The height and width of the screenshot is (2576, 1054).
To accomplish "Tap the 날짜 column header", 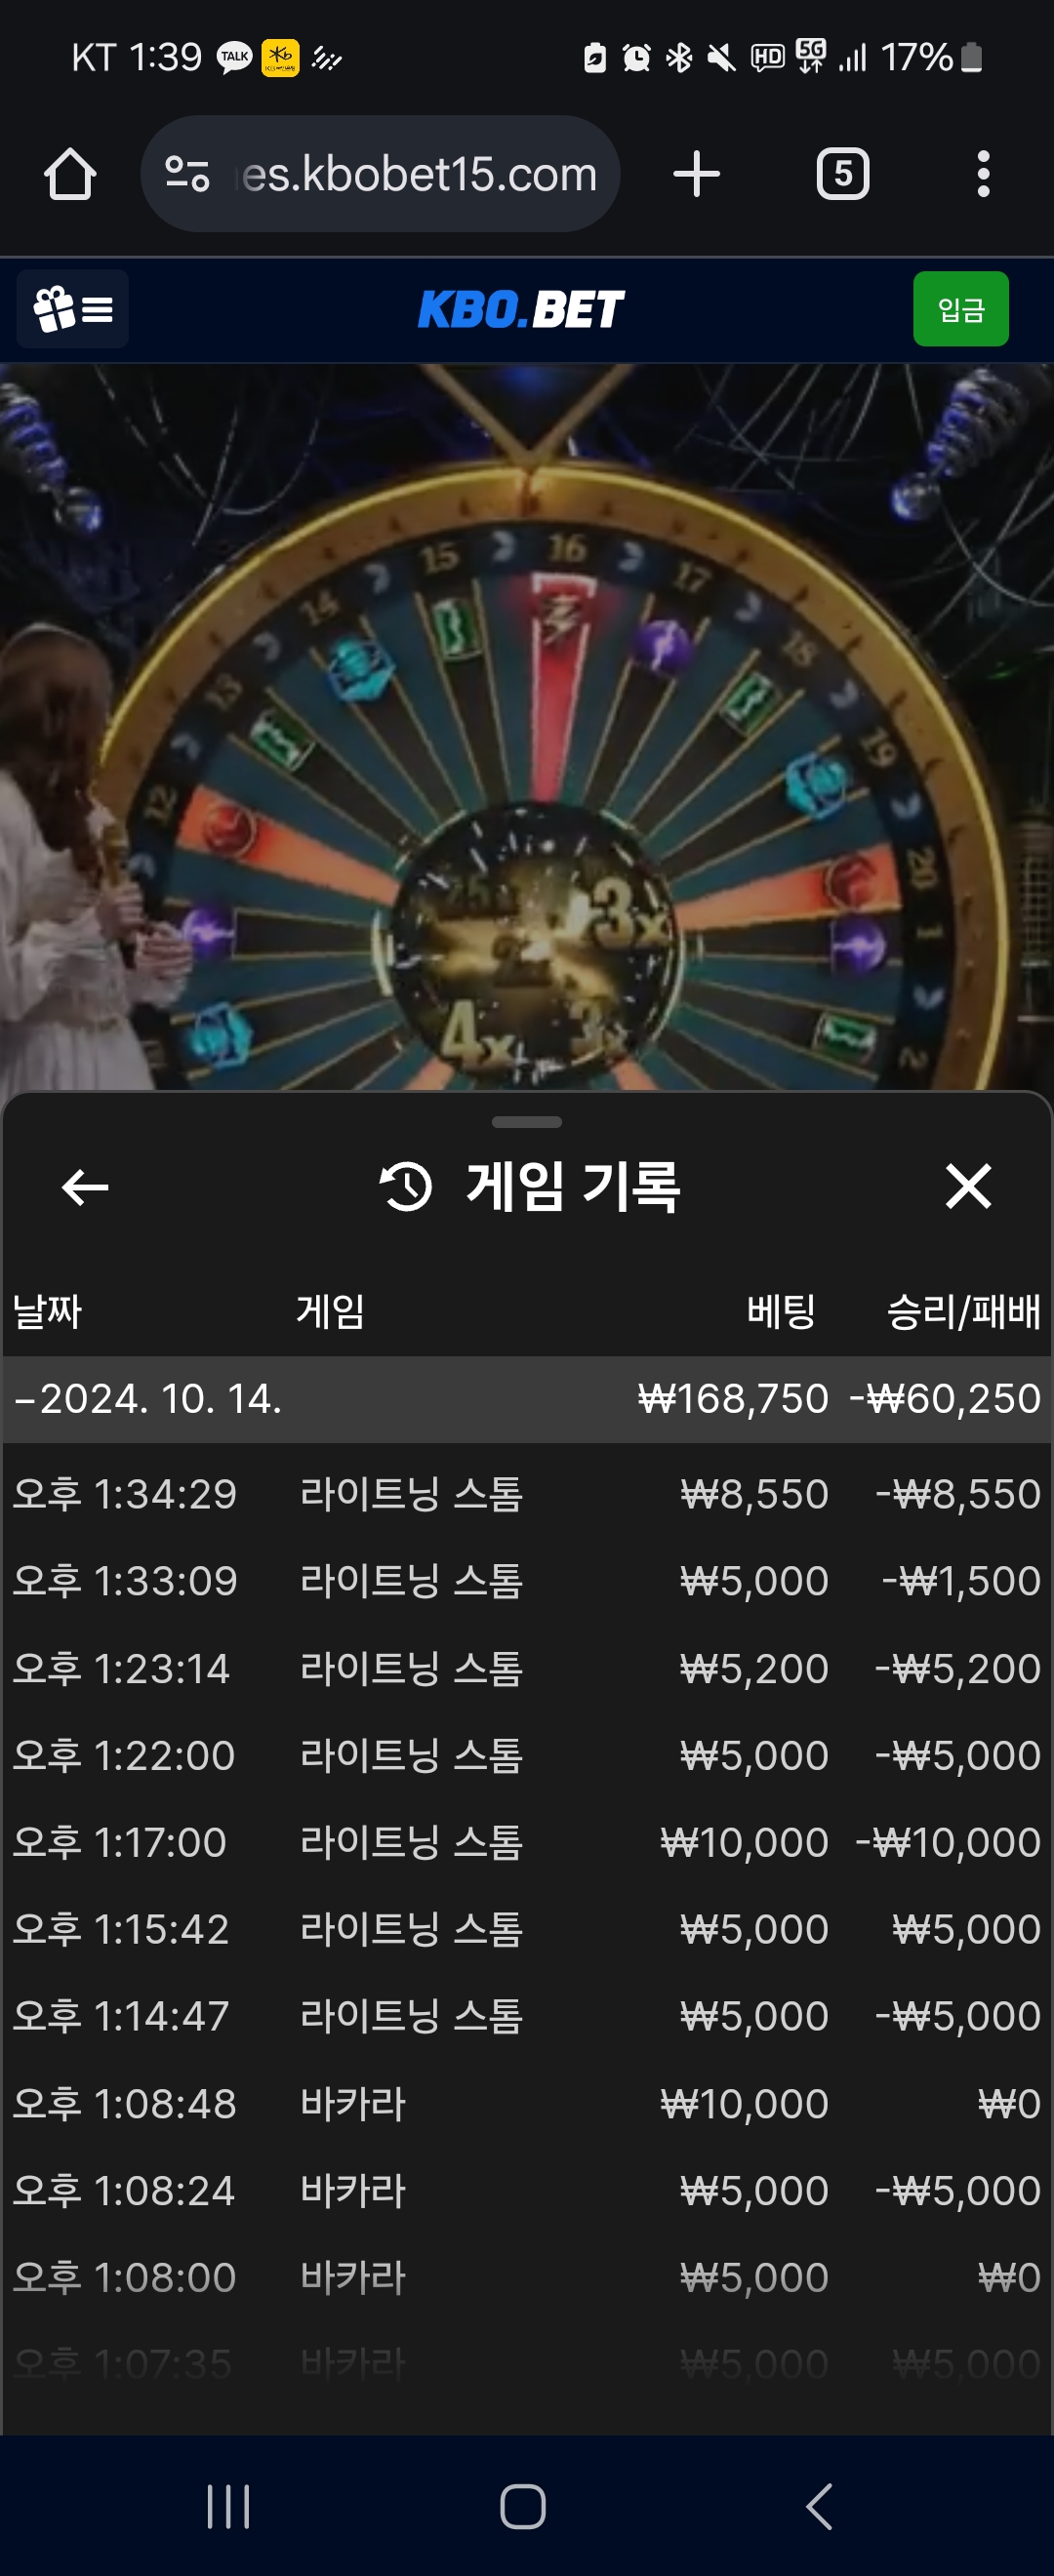I will pyautogui.click(x=47, y=1310).
